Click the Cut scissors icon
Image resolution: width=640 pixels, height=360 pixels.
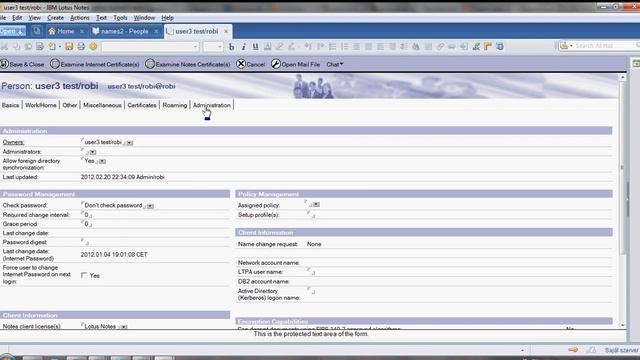coord(4,47)
